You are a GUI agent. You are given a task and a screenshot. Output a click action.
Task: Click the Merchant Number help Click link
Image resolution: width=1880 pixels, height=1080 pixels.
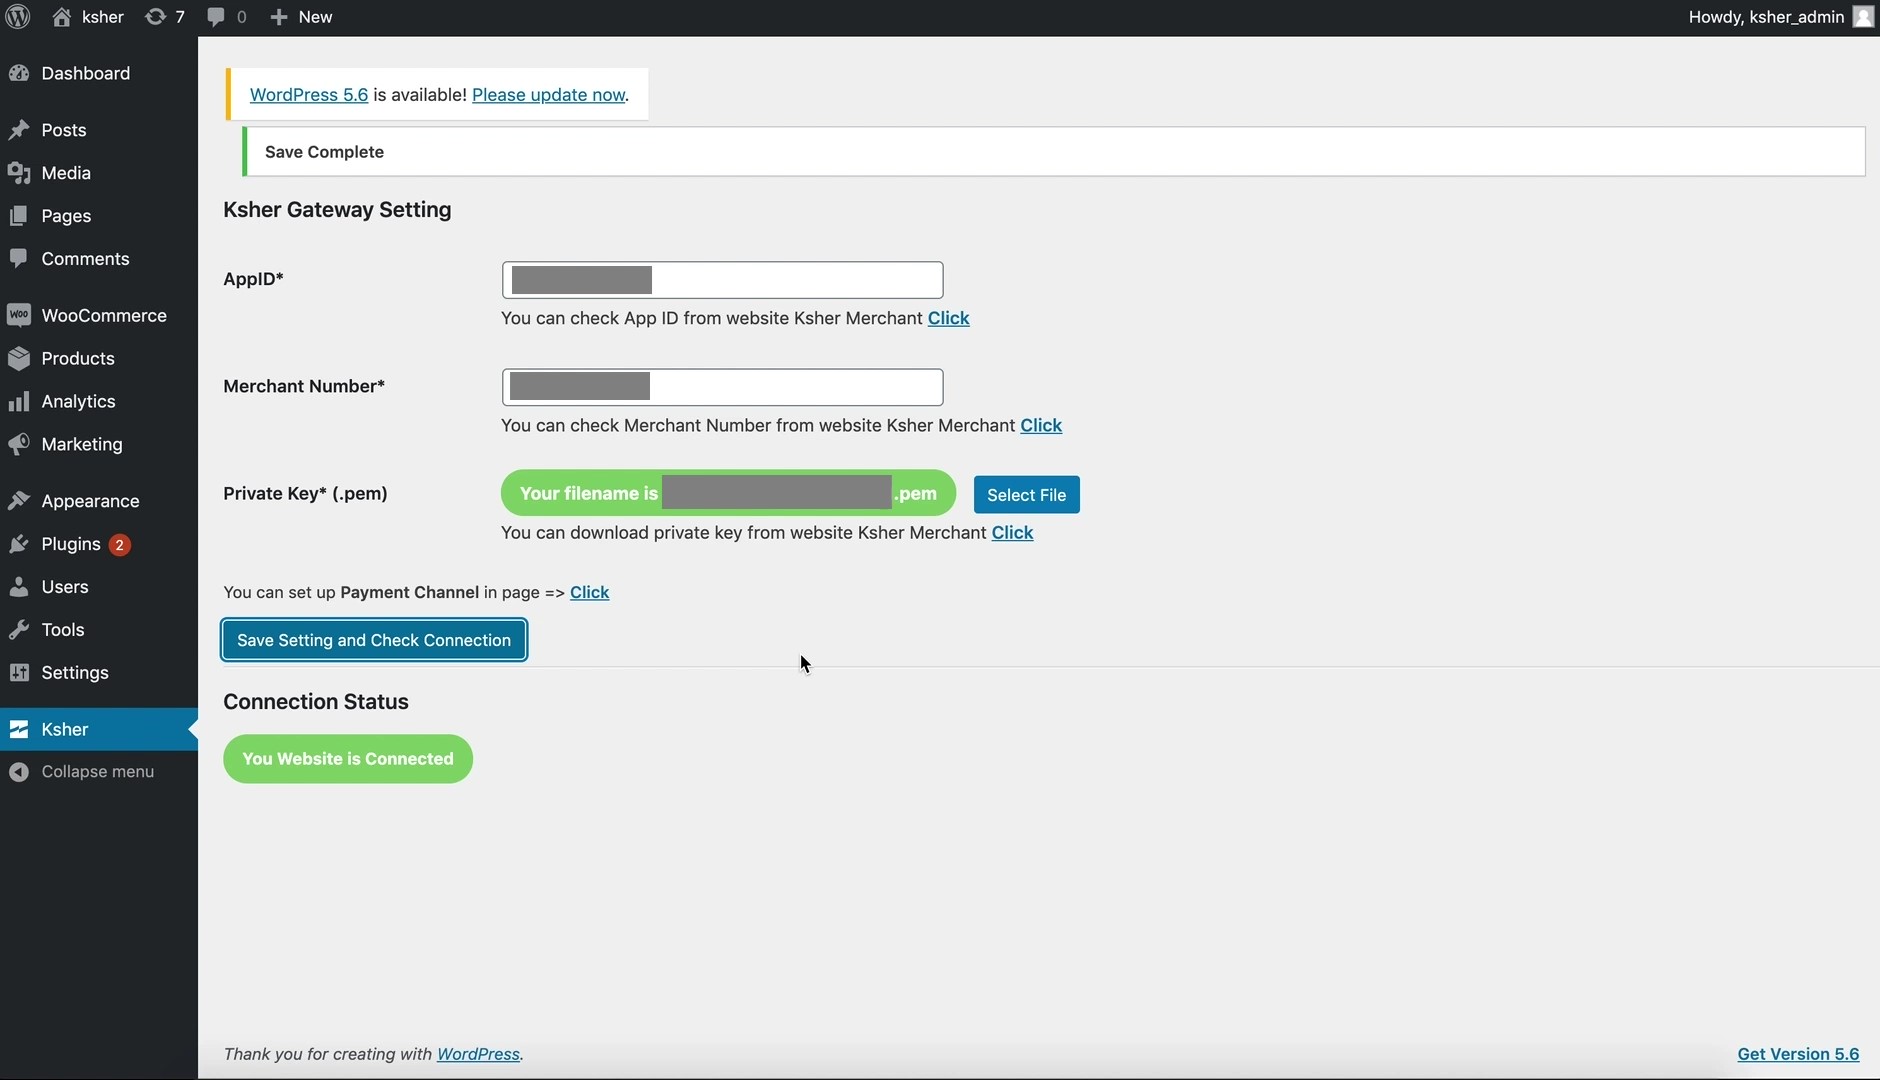pos(1041,425)
